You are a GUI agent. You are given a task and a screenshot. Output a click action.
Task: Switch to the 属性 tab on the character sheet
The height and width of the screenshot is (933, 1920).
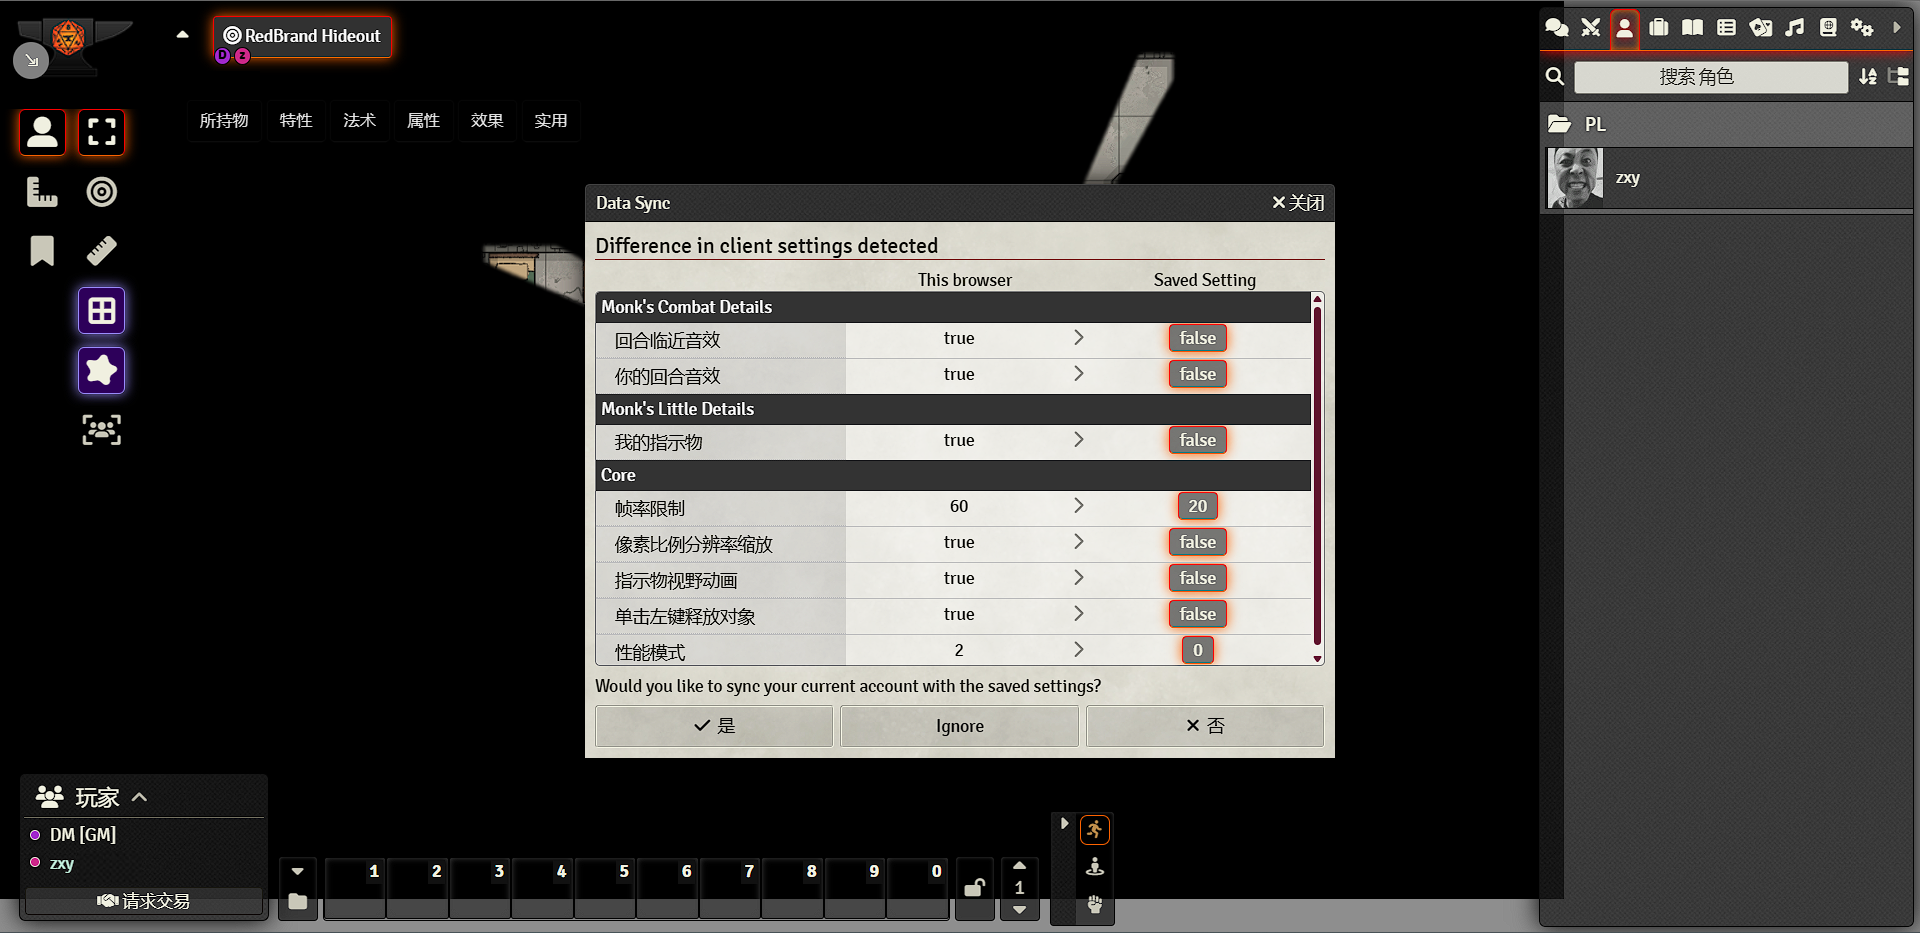[423, 120]
